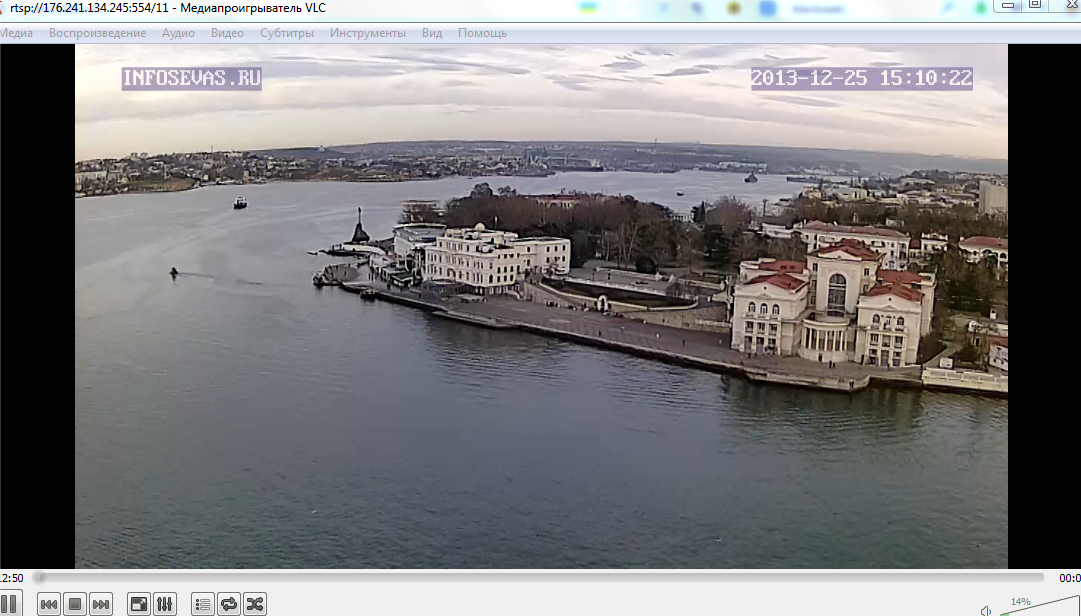The image size is (1081, 616).
Task: Open the Субтитры menu
Action: click(x=287, y=33)
